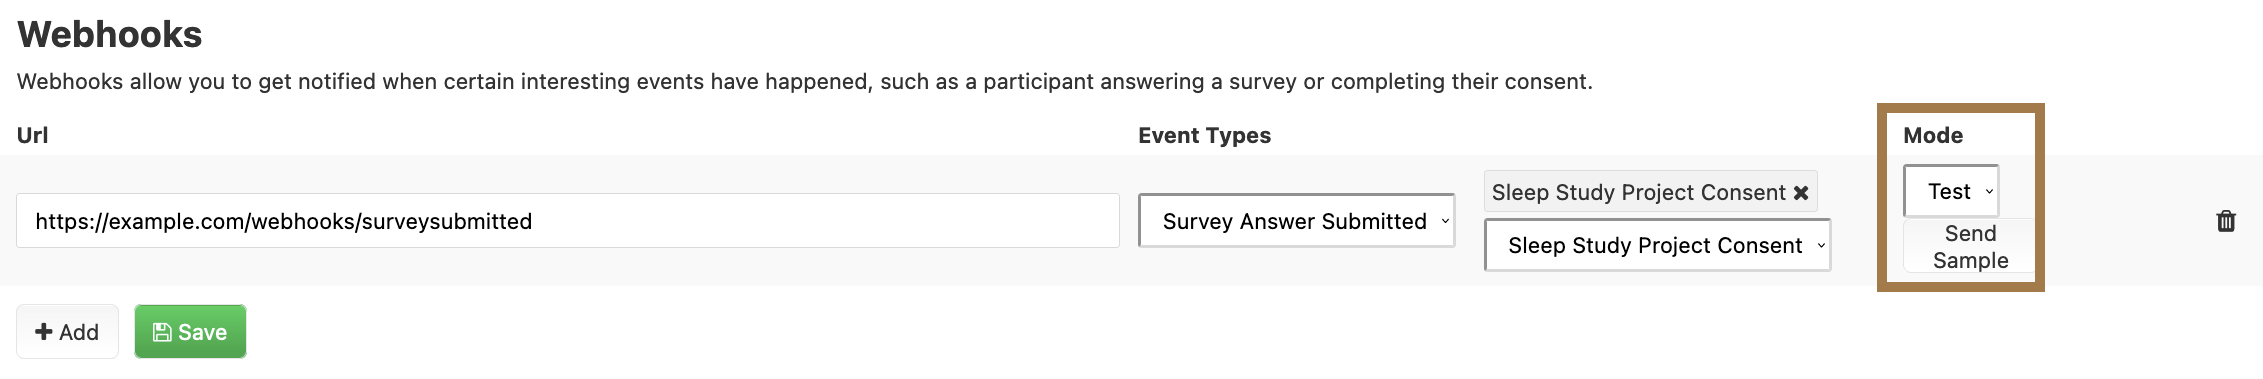Focus the webhook Url input field
Image resolution: width=2263 pixels, height=379 pixels.
coord(568,221)
